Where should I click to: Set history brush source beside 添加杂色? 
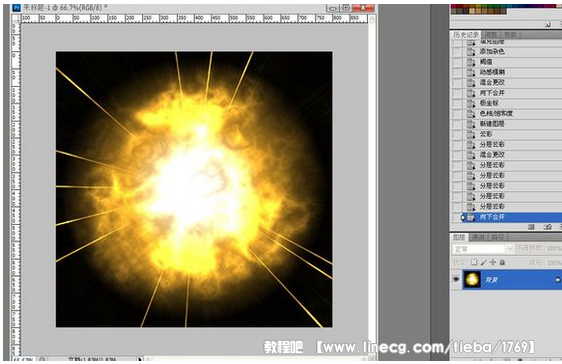[457, 52]
